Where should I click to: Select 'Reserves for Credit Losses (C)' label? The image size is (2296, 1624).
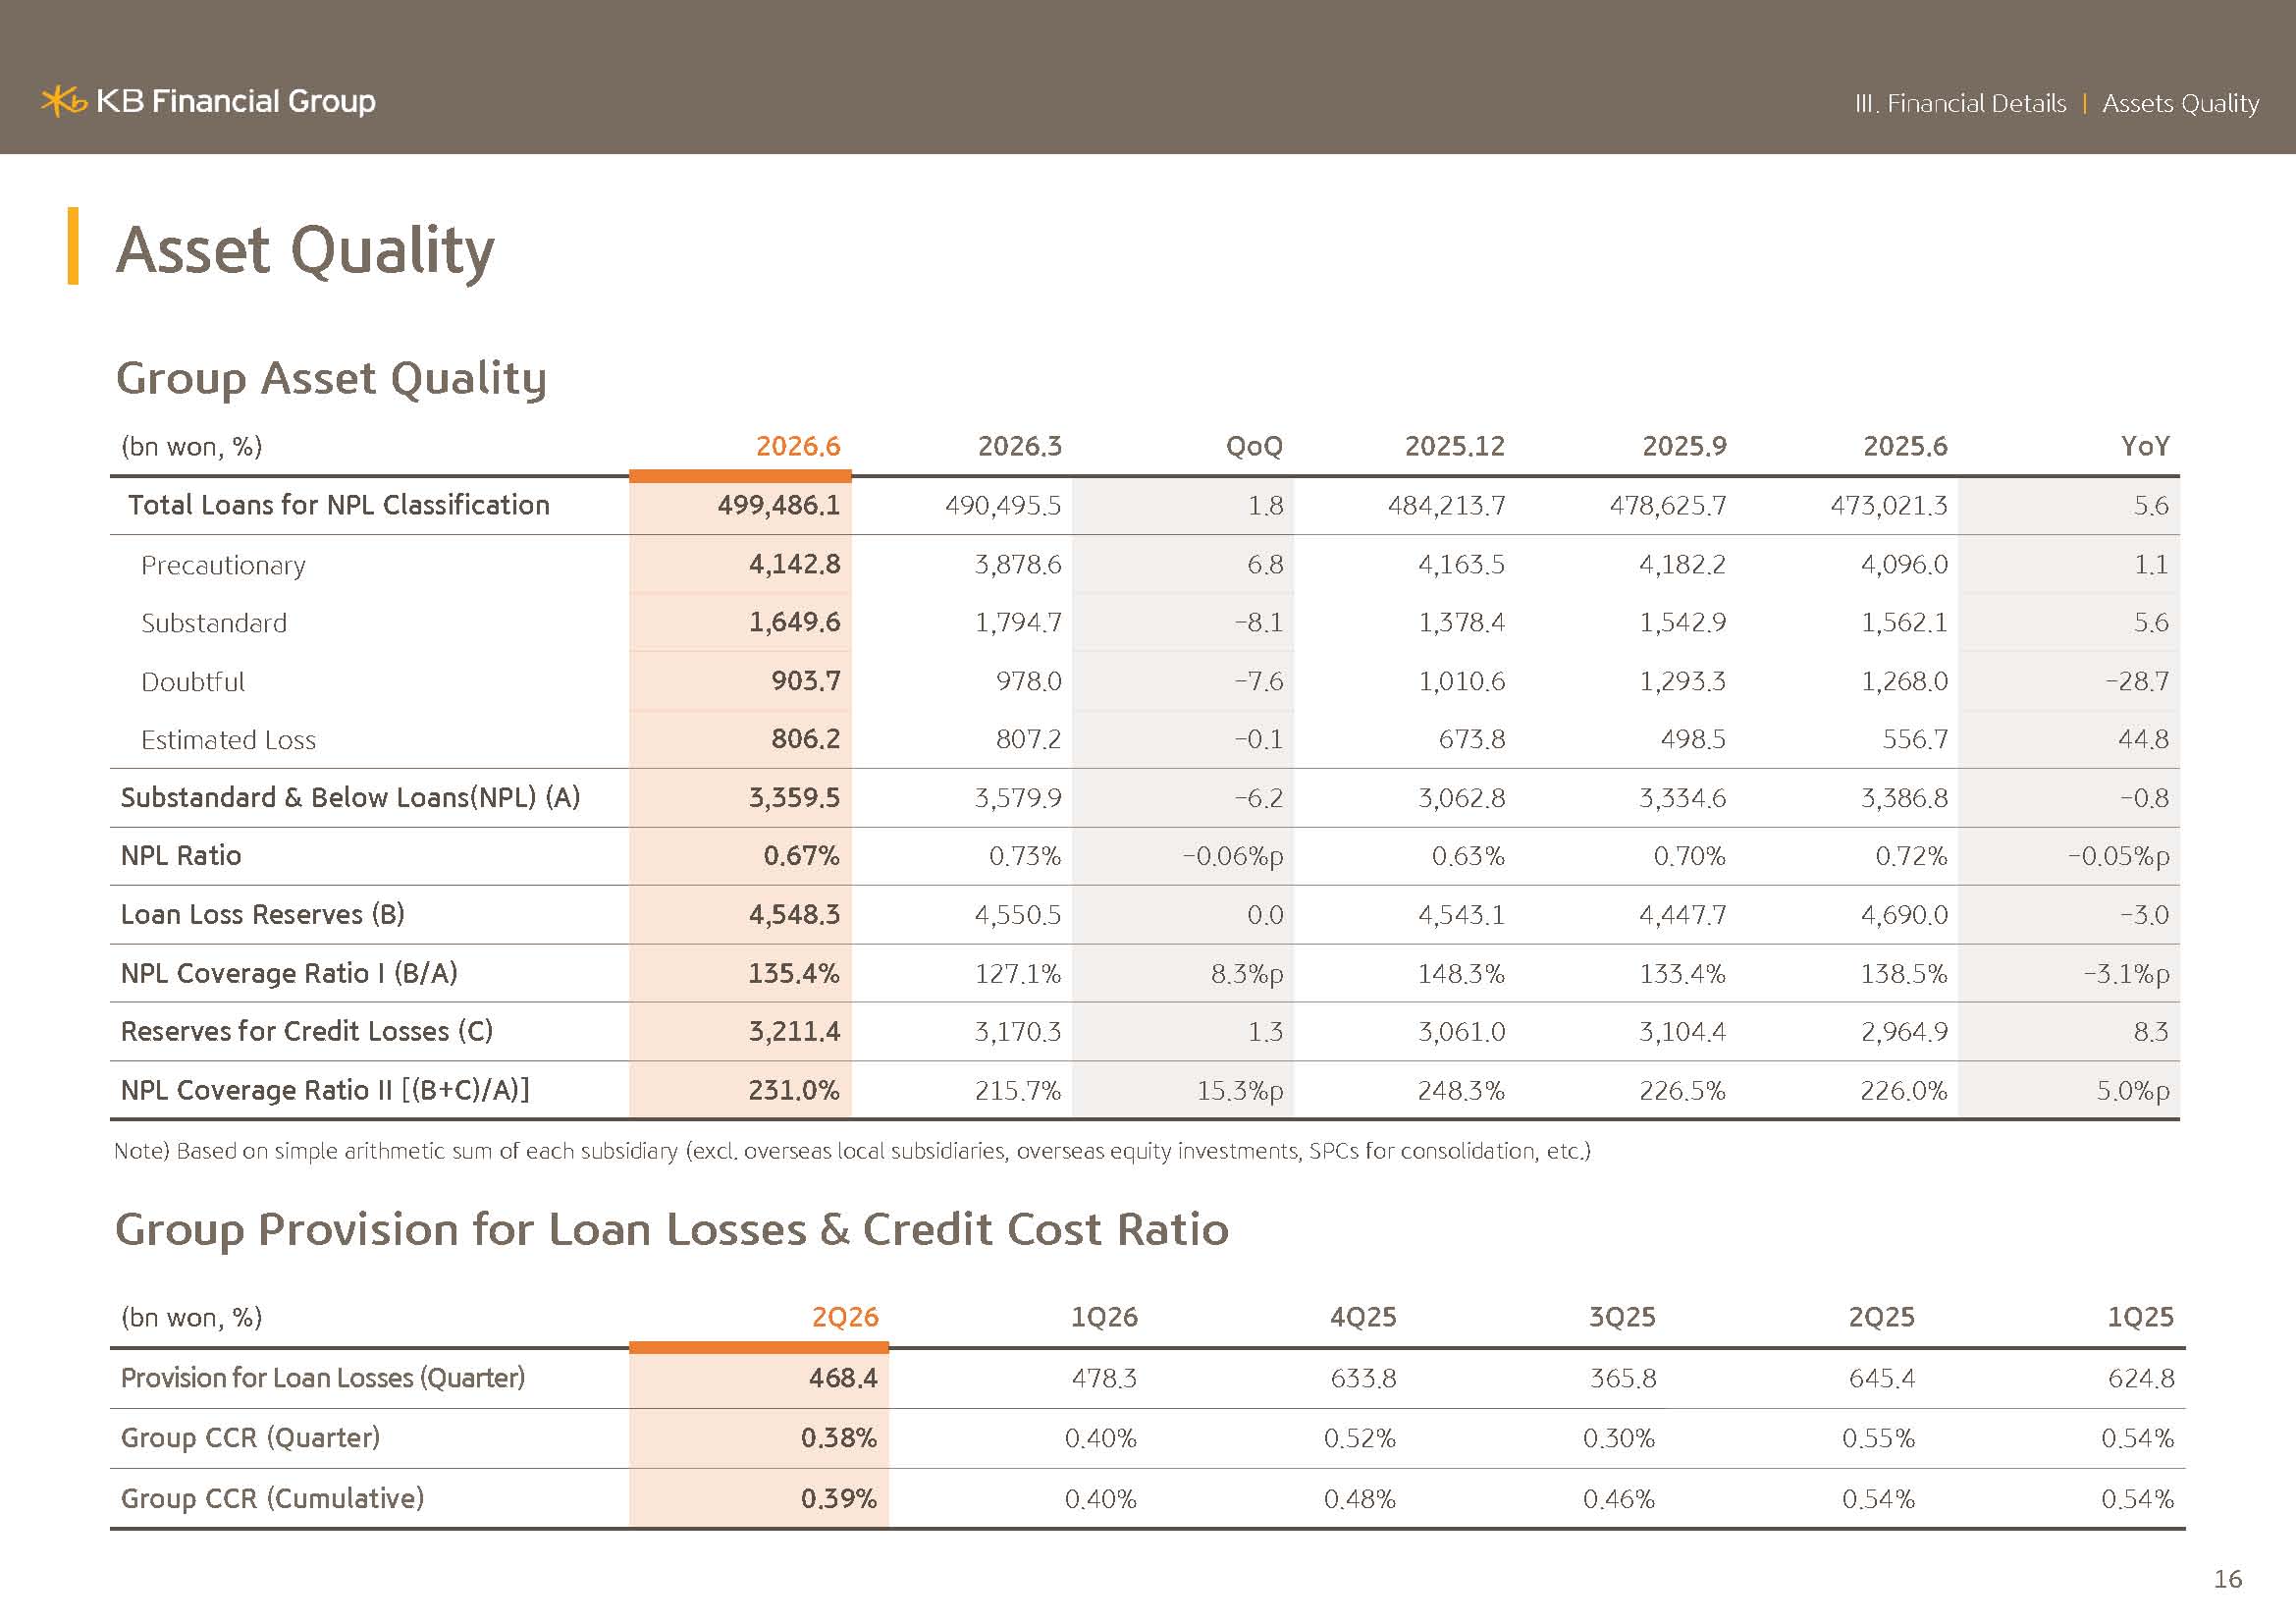pos(307,1032)
